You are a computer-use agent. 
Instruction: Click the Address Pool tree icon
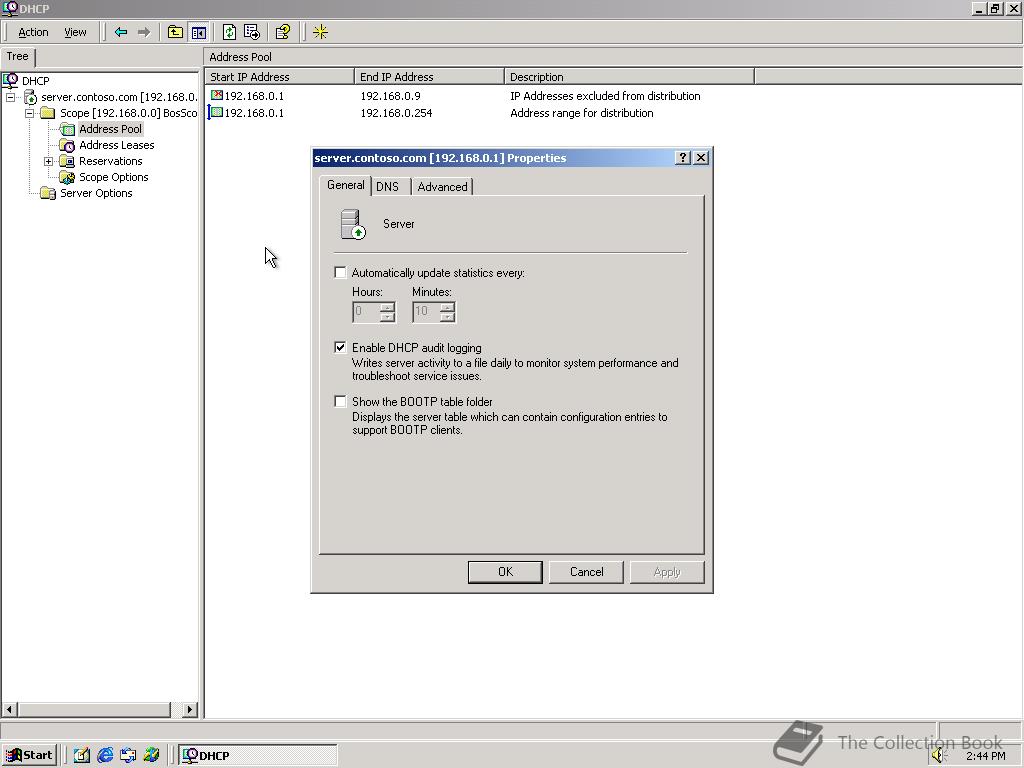click(x=67, y=129)
